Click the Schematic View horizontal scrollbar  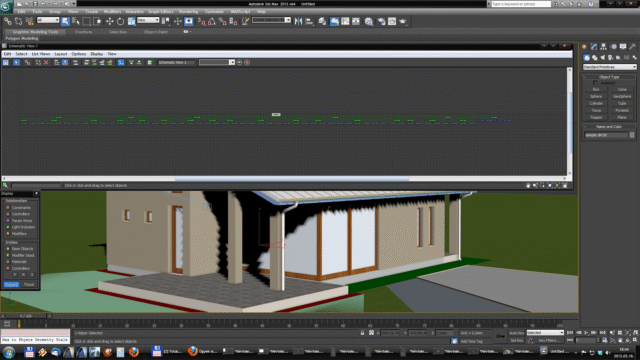[x=292, y=179]
